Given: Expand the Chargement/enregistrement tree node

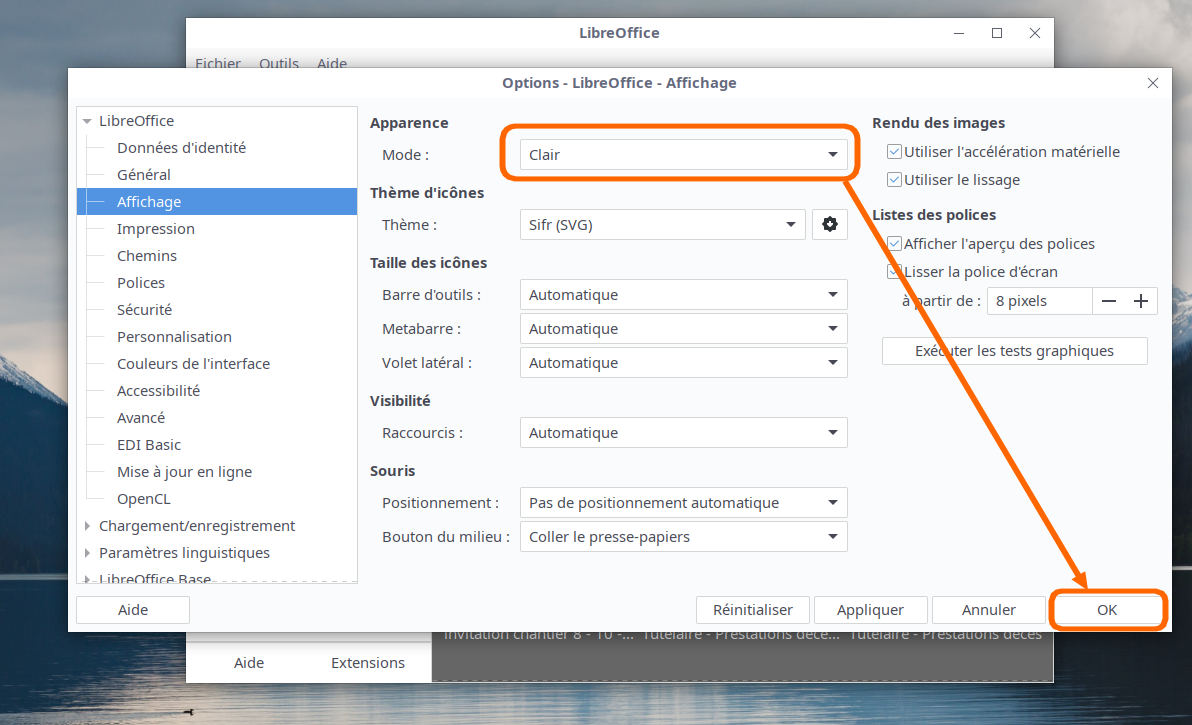Looking at the screenshot, I should (x=88, y=526).
